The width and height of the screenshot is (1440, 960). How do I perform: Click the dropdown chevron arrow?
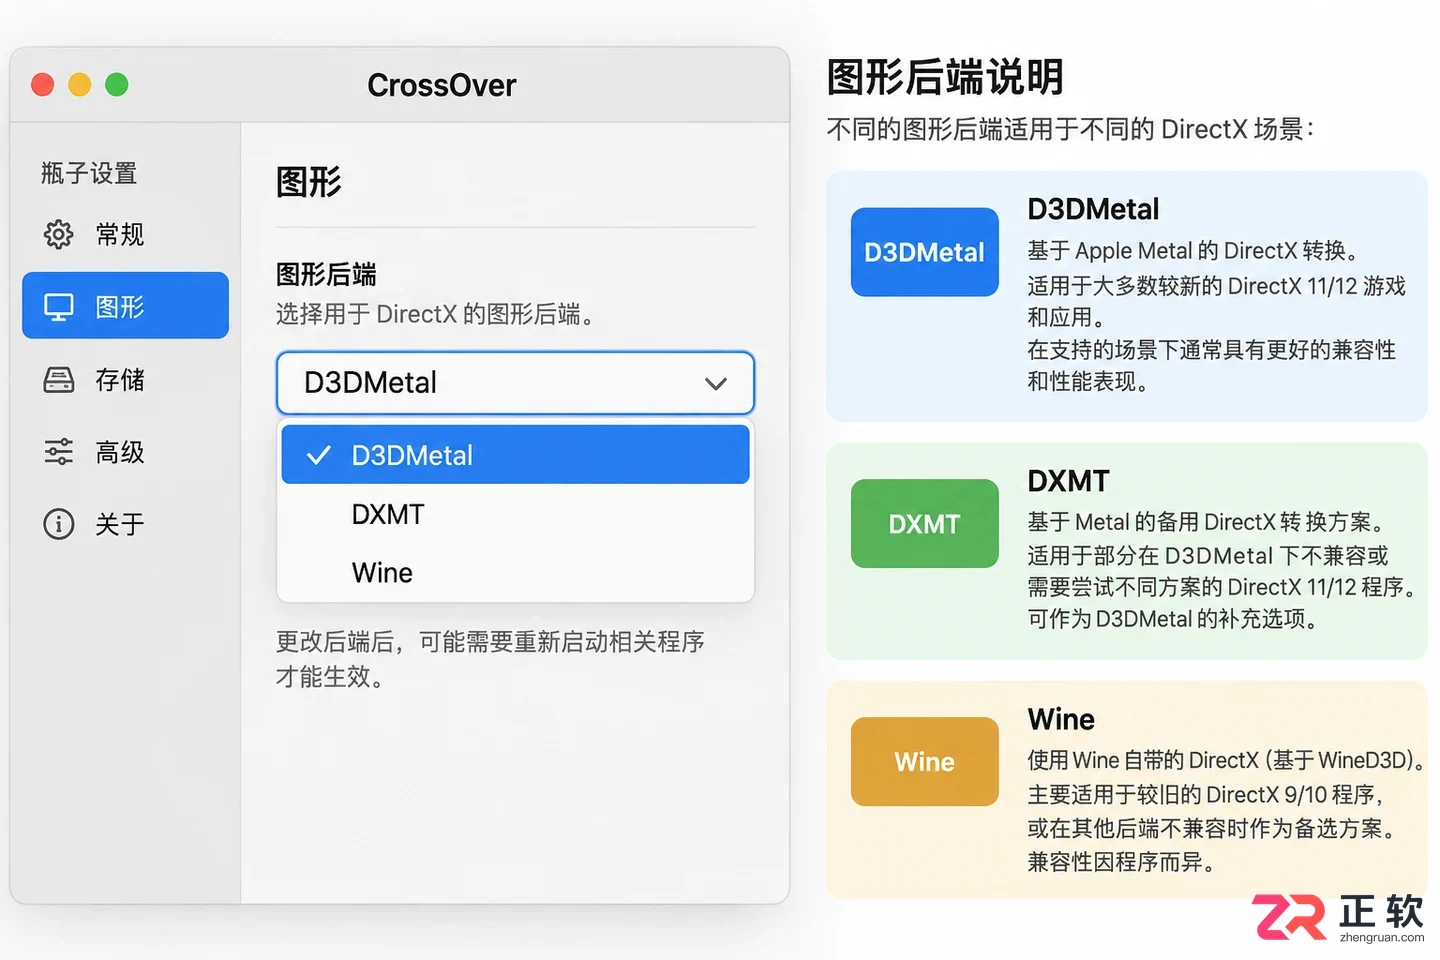coord(715,383)
